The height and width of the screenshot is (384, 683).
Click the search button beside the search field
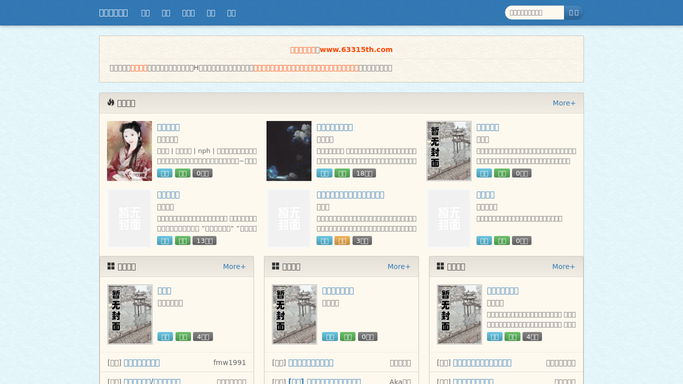coord(574,13)
